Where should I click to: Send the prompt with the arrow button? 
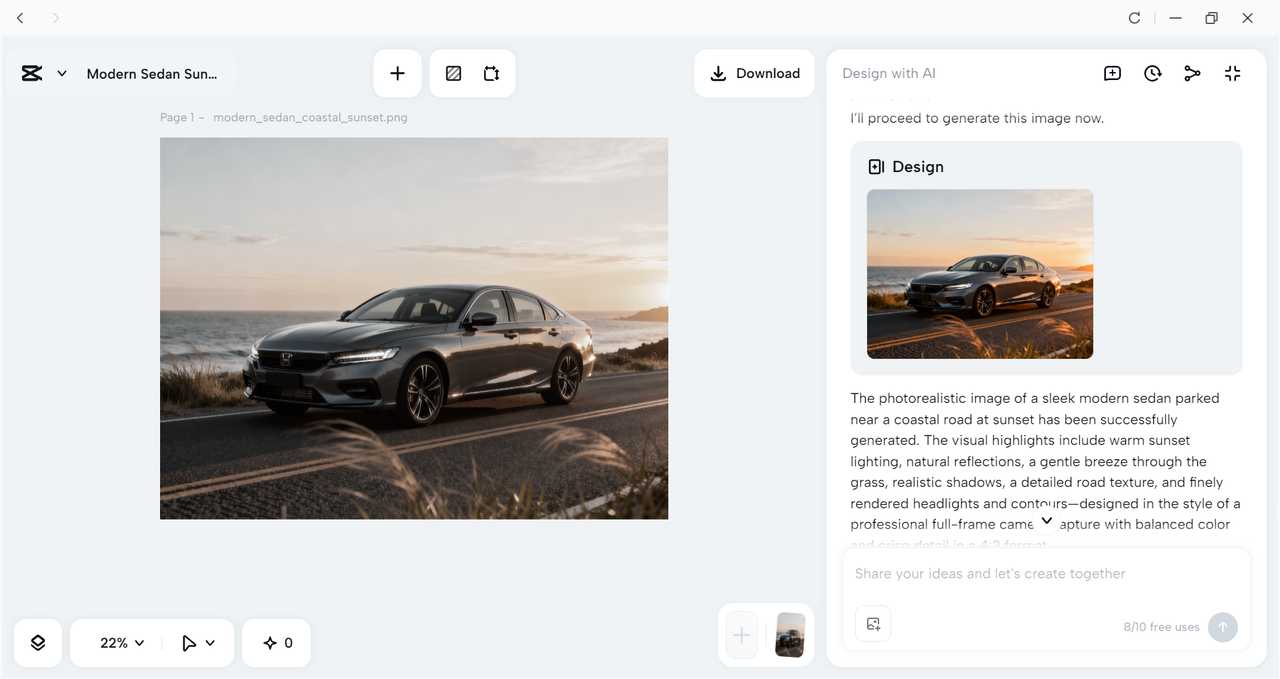1222,627
